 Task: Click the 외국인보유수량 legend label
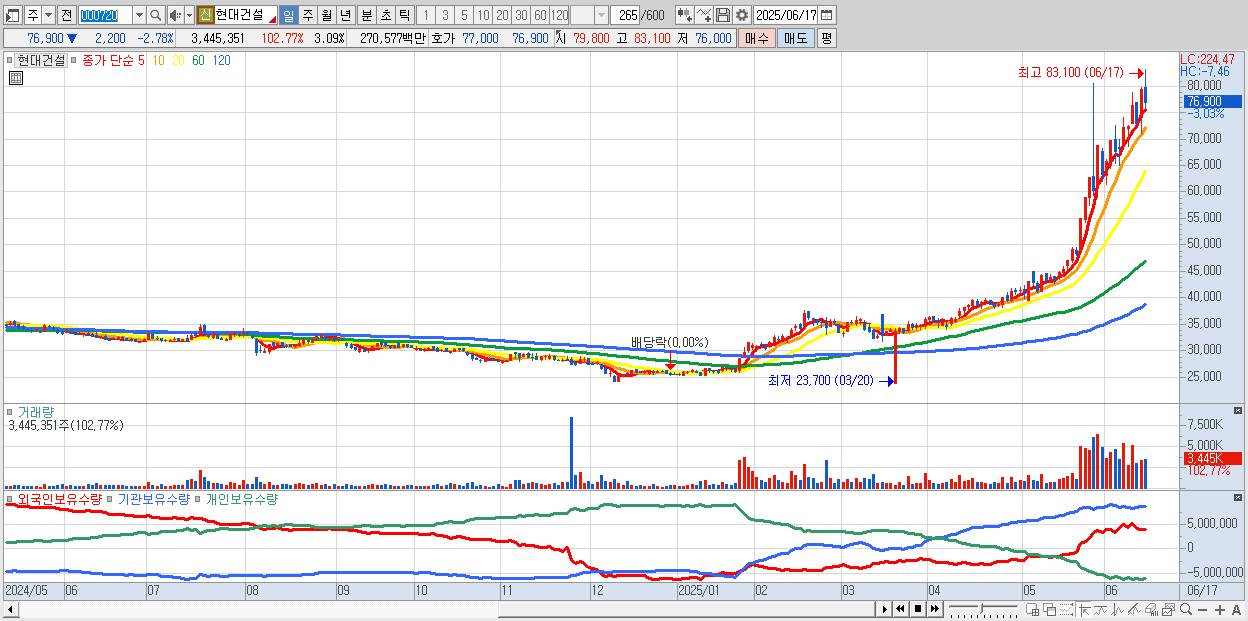coord(60,498)
